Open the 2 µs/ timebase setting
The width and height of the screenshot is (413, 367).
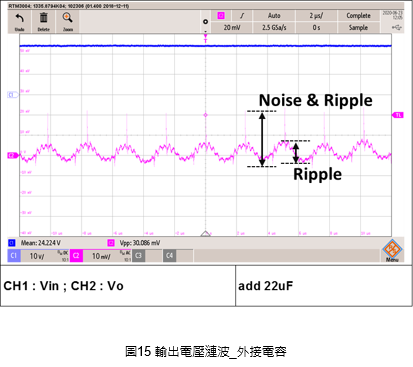pos(316,16)
